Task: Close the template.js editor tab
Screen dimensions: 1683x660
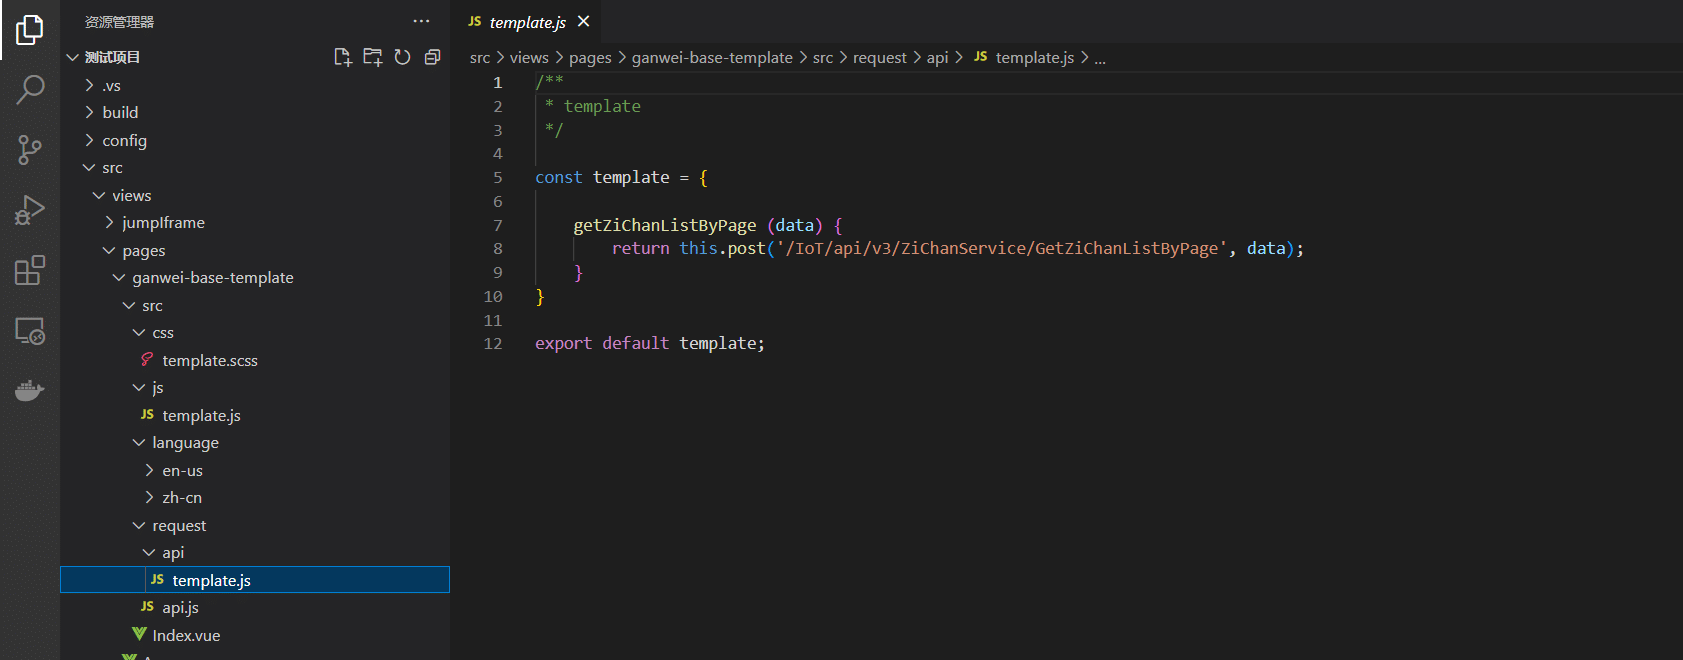Action: point(584,22)
